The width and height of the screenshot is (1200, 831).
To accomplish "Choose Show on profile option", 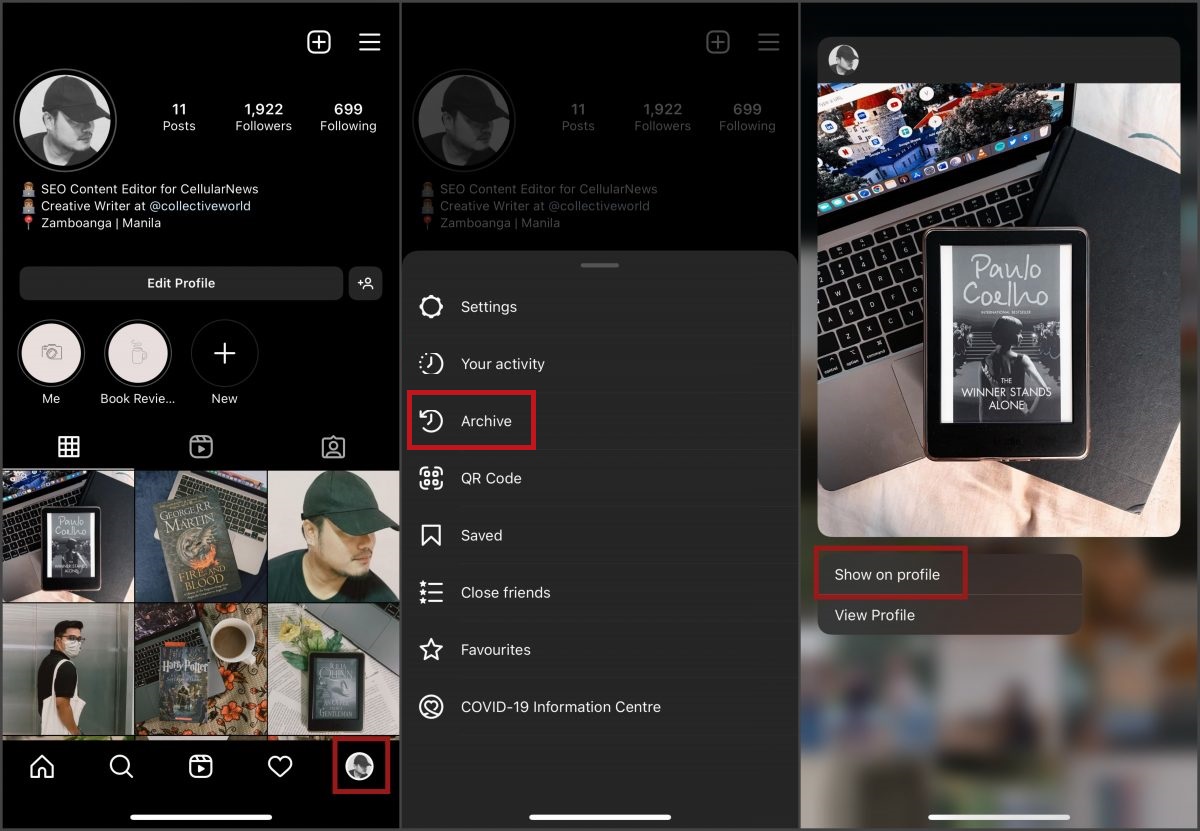I will point(888,575).
